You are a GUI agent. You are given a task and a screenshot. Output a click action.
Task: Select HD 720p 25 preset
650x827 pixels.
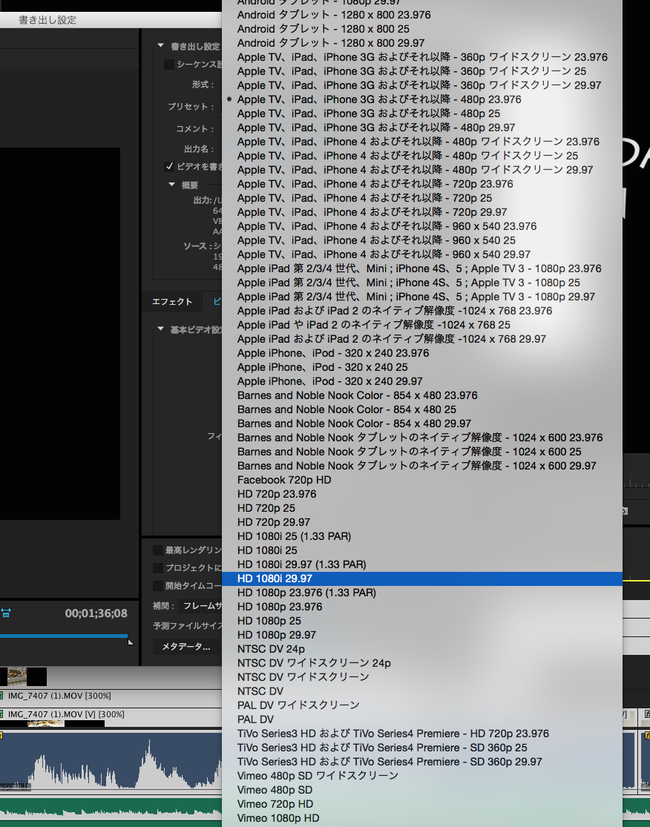point(422,508)
